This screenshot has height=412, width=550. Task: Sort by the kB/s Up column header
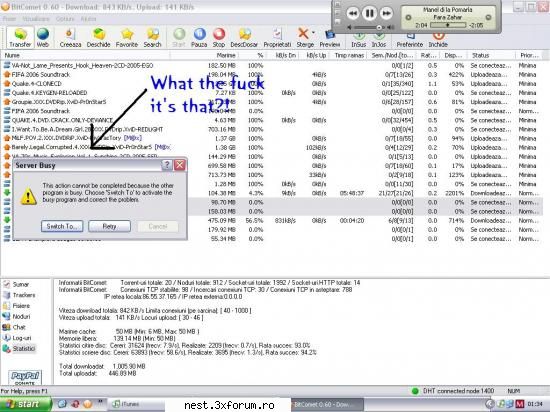pyautogui.click(x=315, y=55)
